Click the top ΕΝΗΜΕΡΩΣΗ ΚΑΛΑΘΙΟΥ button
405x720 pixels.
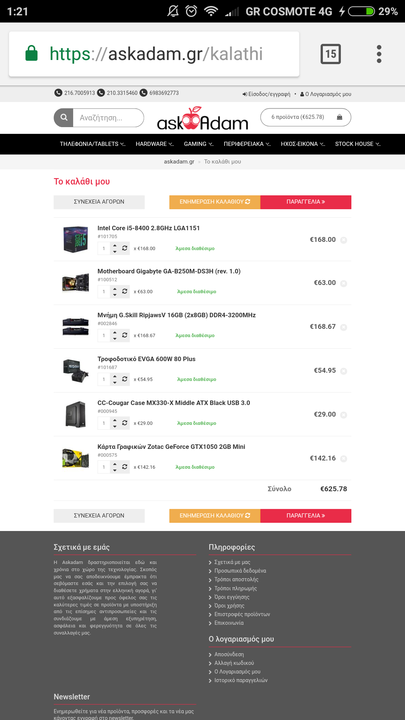pyautogui.click(x=215, y=202)
